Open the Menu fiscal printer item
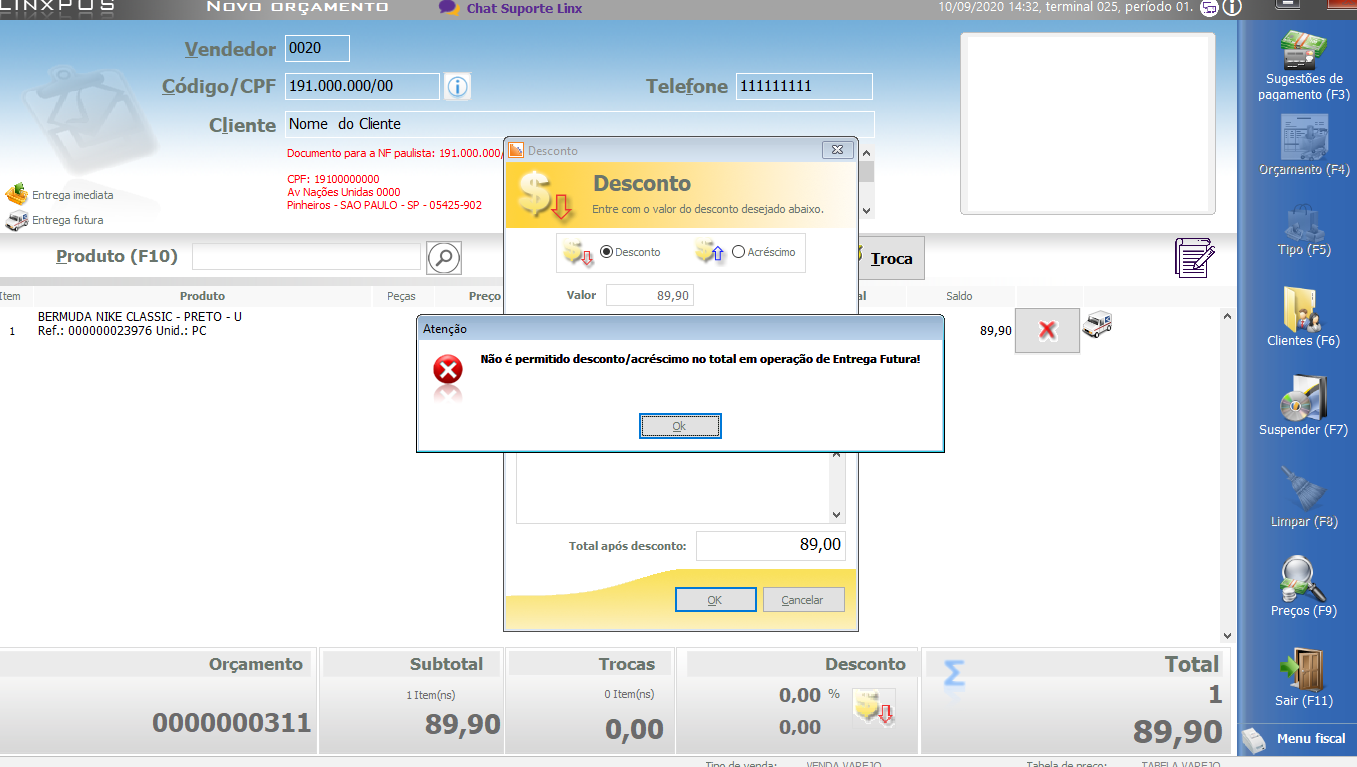The width and height of the screenshot is (1357, 767). [1295, 739]
